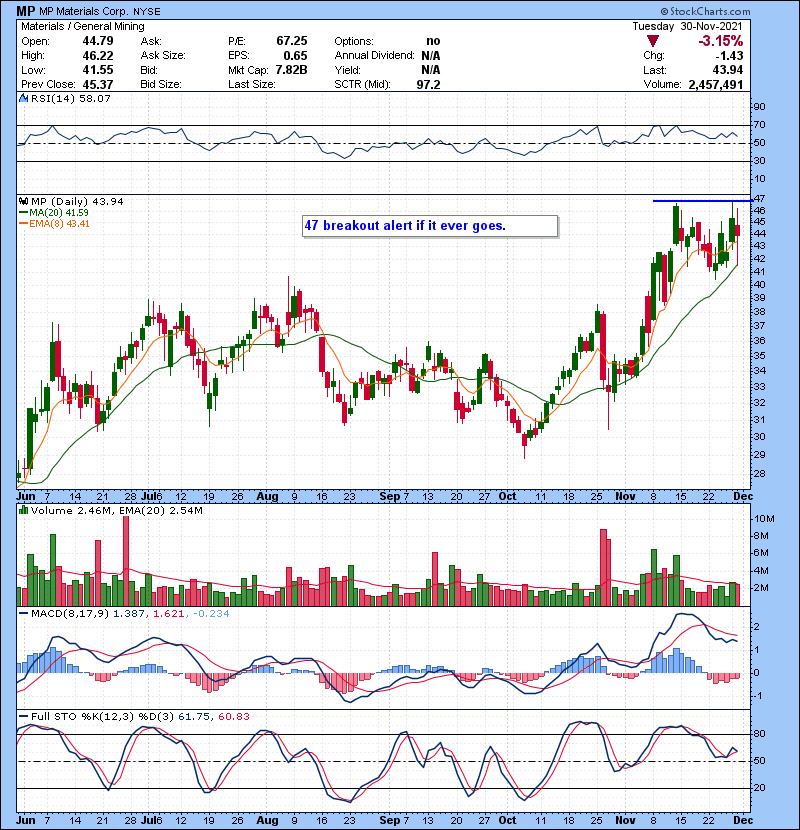Image resolution: width=800 pixels, height=830 pixels.
Task: Click the -3.15% percent change value
Action: (720, 41)
